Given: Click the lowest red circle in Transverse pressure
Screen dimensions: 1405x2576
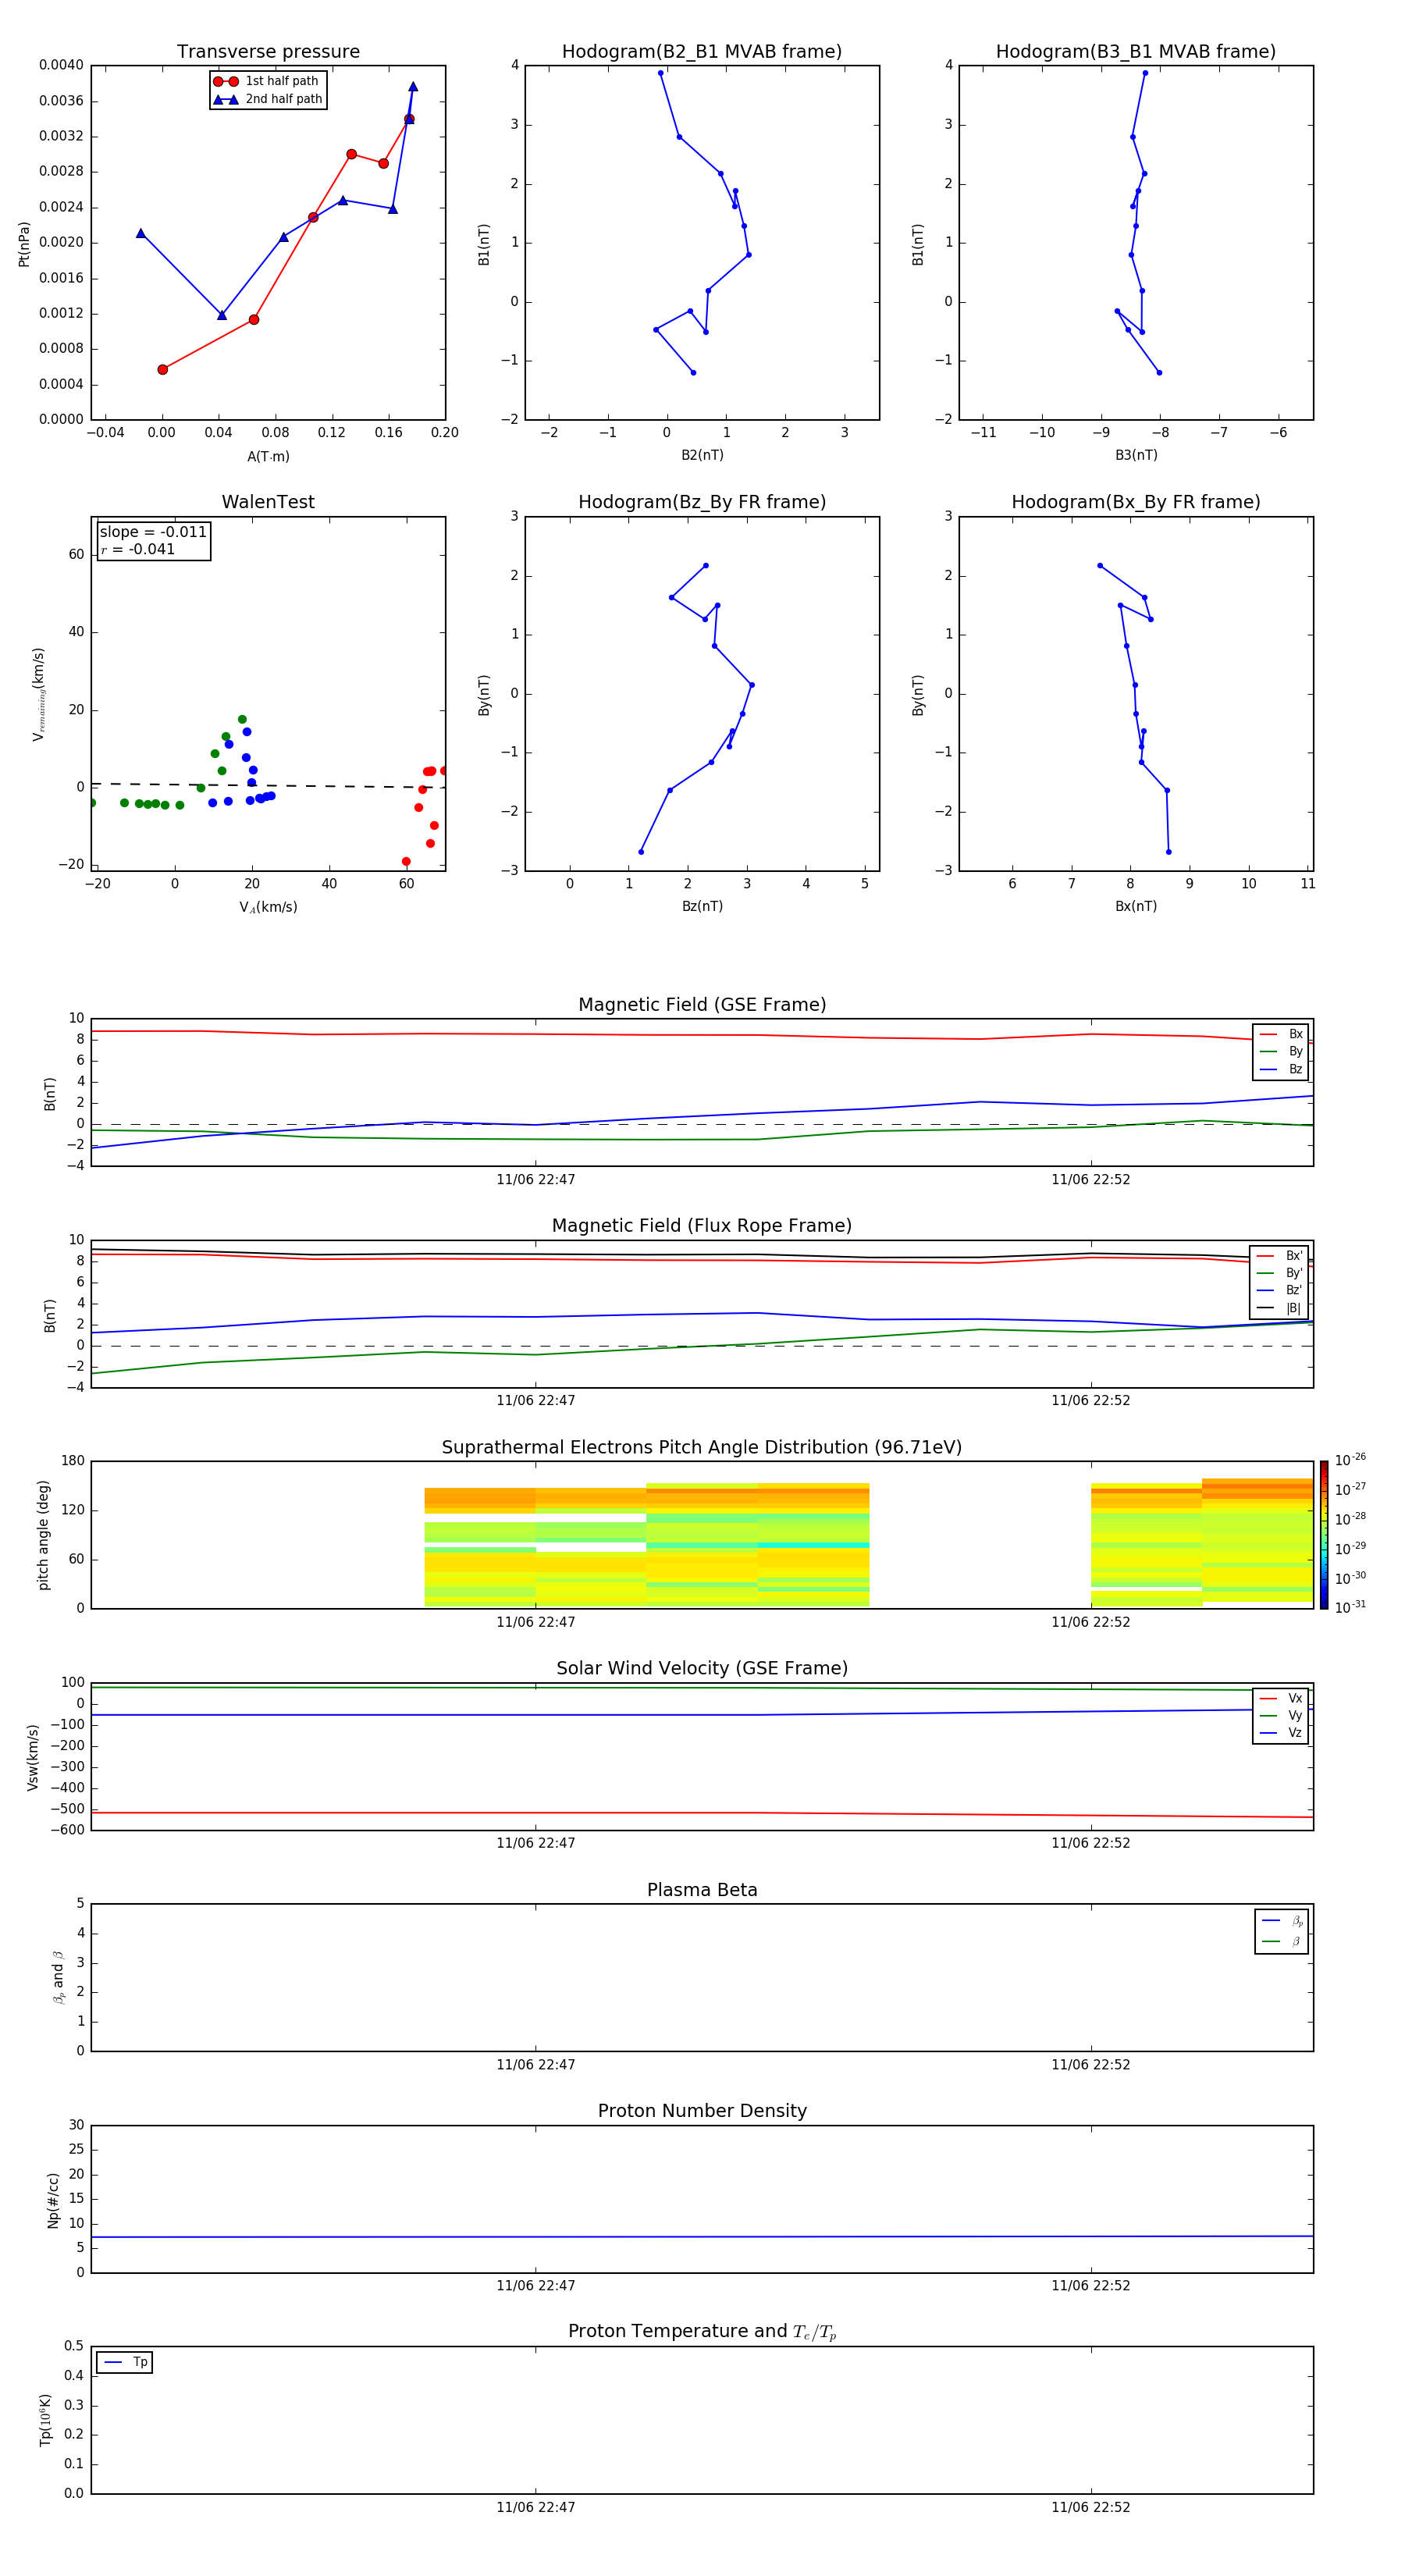Looking at the screenshot, I should click(163, 370).
